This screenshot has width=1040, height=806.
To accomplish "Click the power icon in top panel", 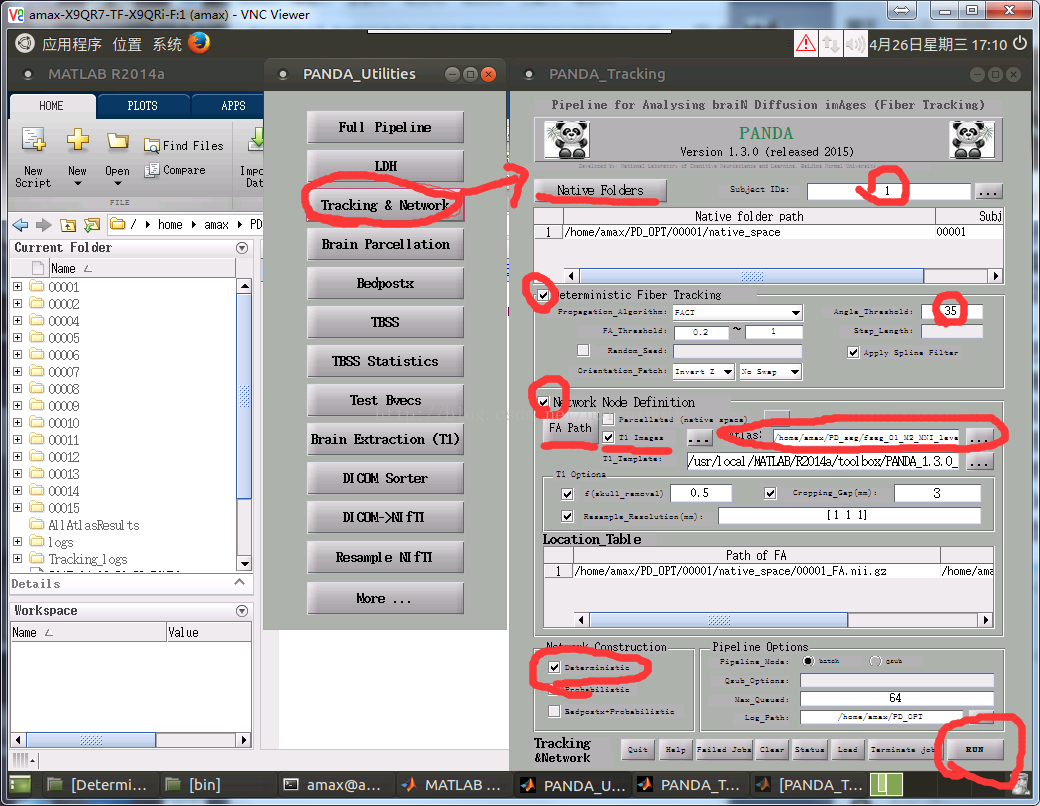I will click(1020, 44).
